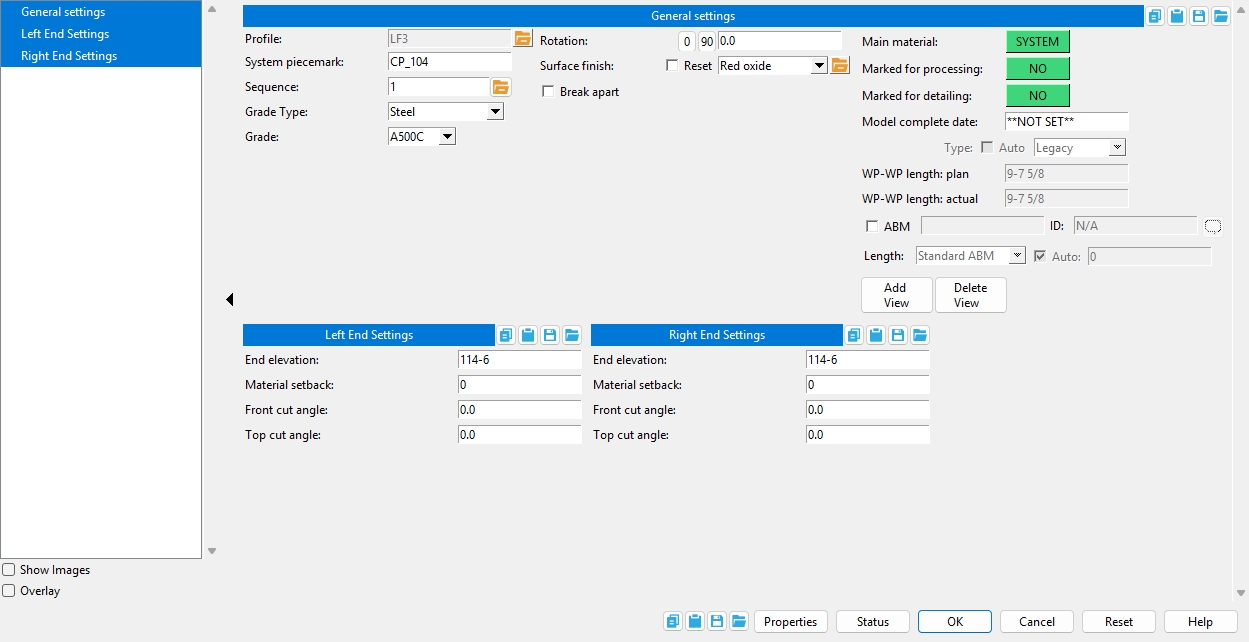
Task: Click the copy icon in General settings header
Action: [x=1155, y=16]
